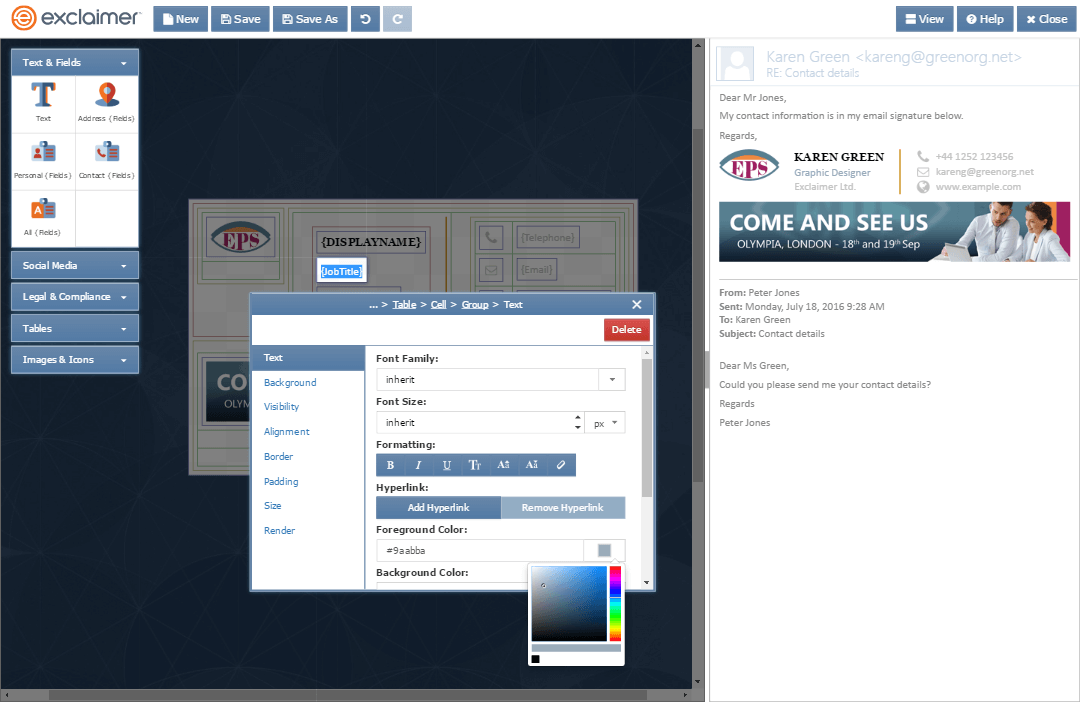1080x702 pixels.
Task: Expand the Tables panel
Action: pos(74,329)
